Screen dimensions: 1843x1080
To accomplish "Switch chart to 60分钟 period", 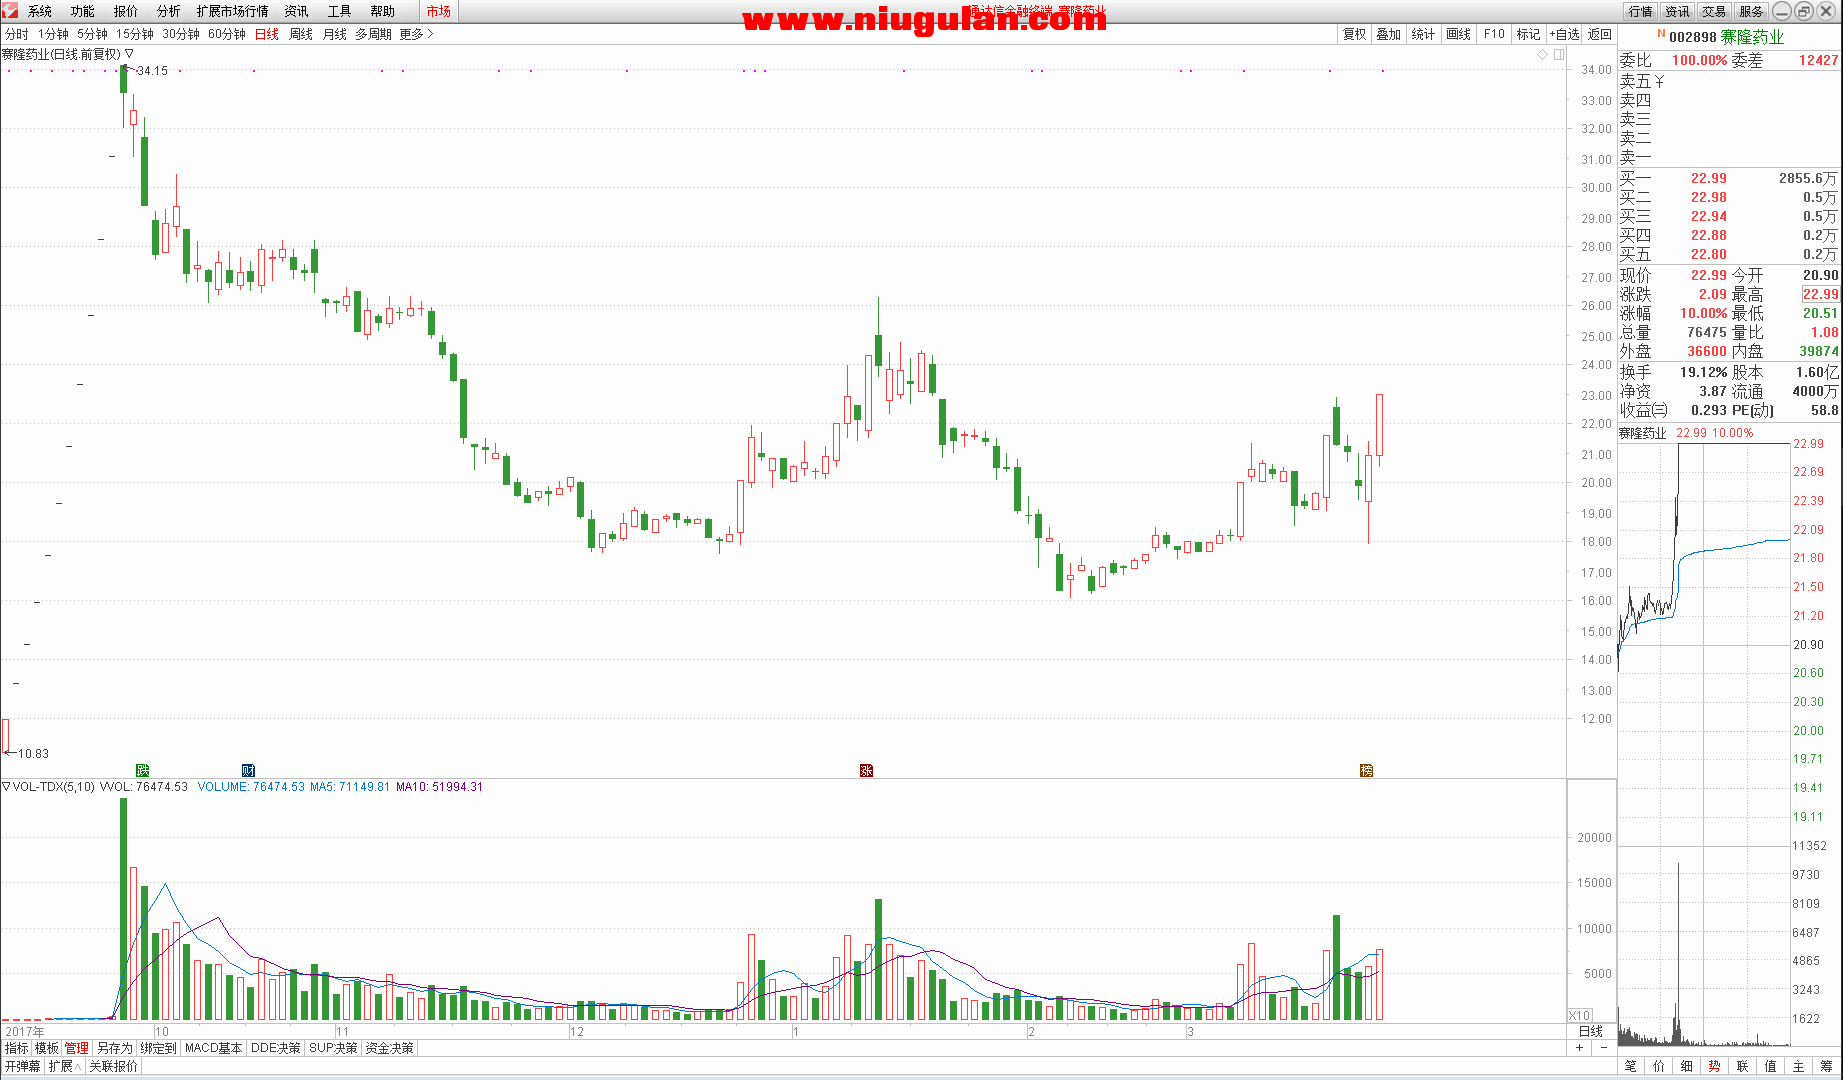I will pos(227,34).
